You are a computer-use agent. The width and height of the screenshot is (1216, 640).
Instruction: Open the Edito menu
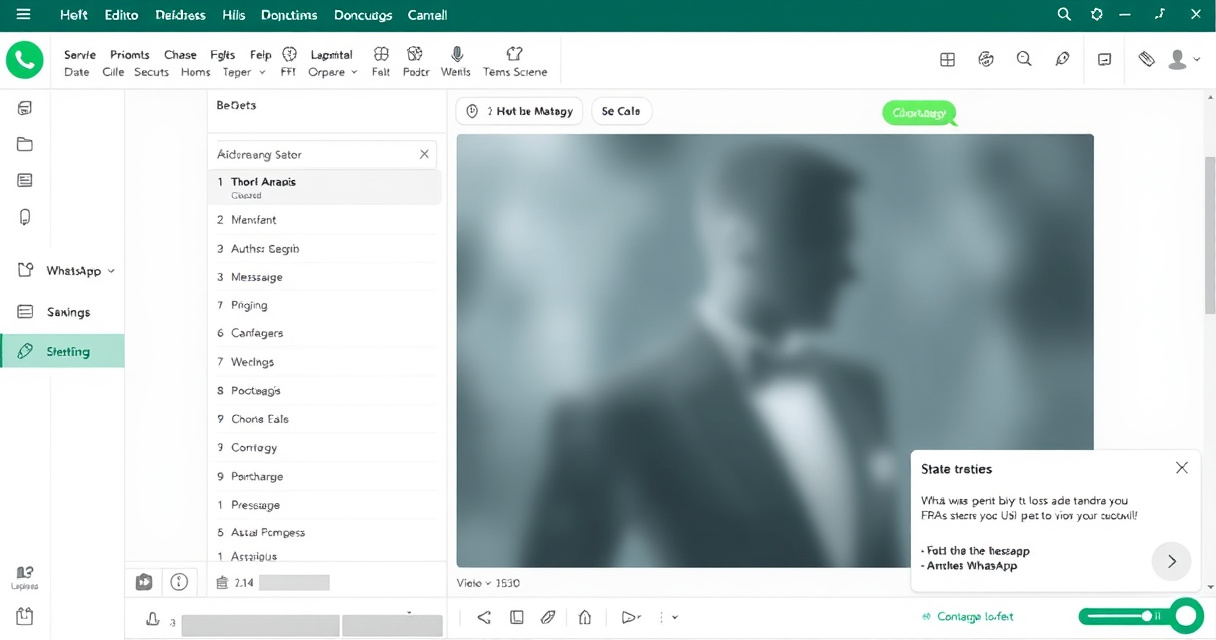(120, 15)
